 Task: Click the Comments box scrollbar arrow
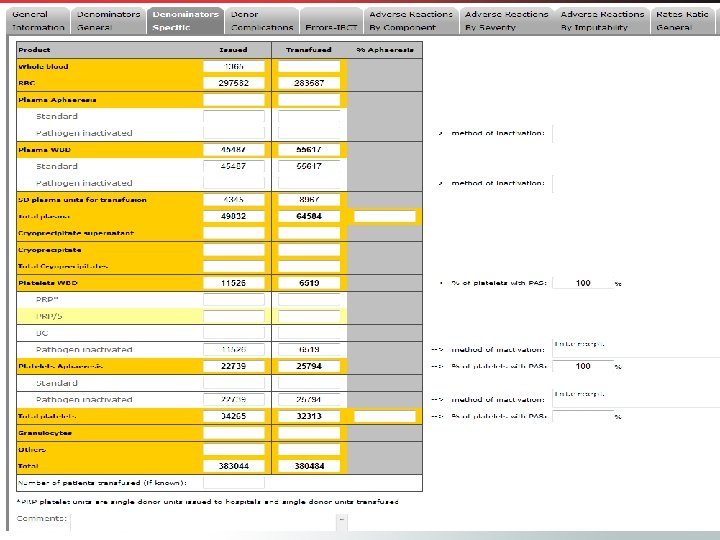(342, 519)
